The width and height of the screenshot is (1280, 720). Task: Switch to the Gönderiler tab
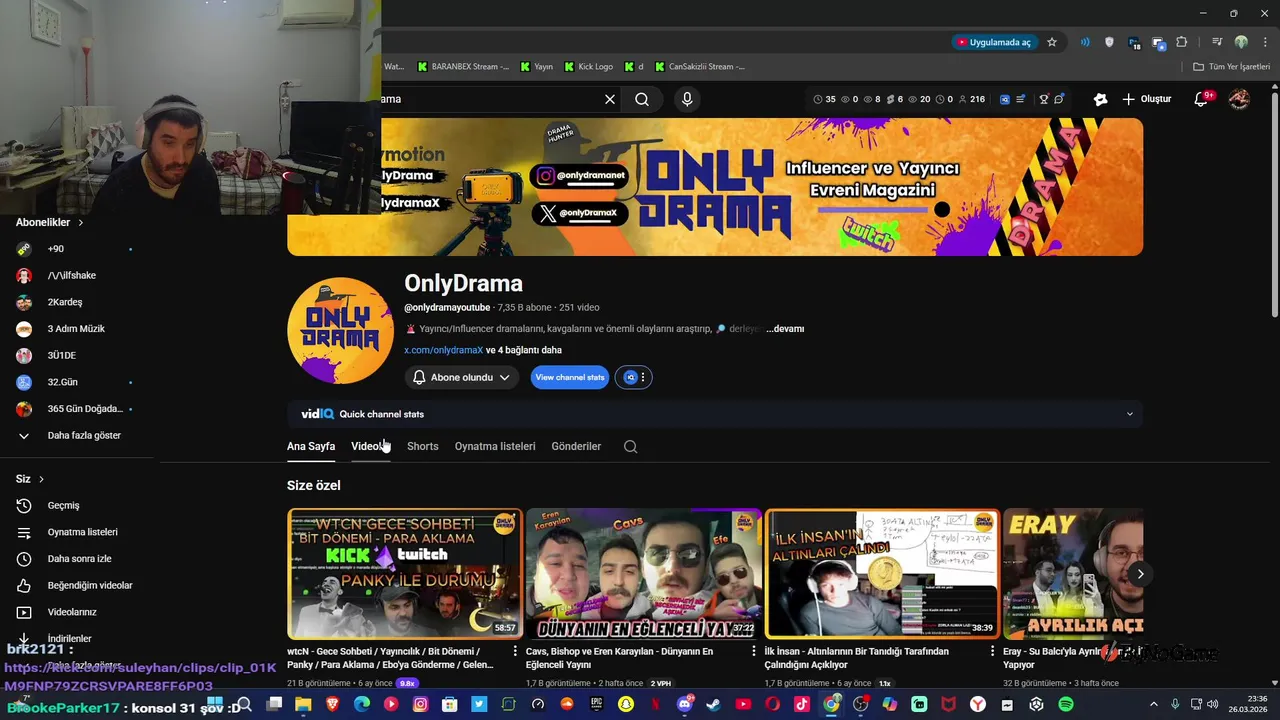(x=576, y=446)
